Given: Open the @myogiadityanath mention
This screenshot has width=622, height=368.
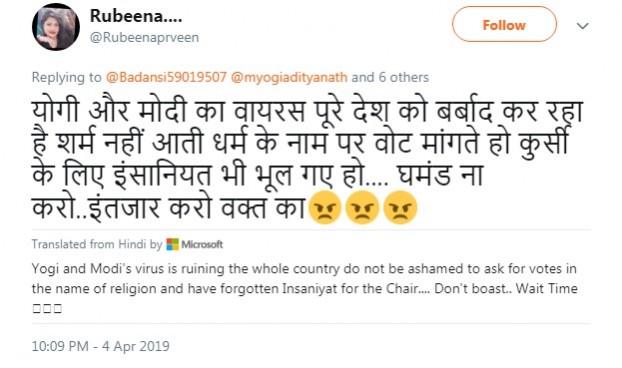Looking at the screenshot, I should 289,77.
